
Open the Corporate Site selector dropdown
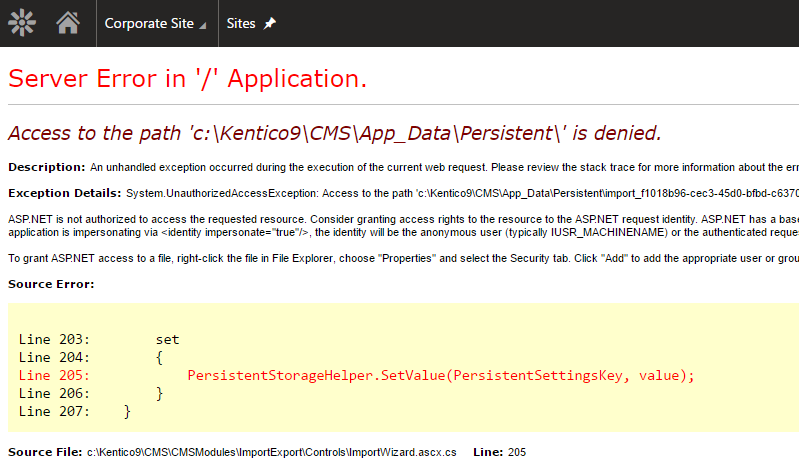pyautogui.click(x=155, y=23)
